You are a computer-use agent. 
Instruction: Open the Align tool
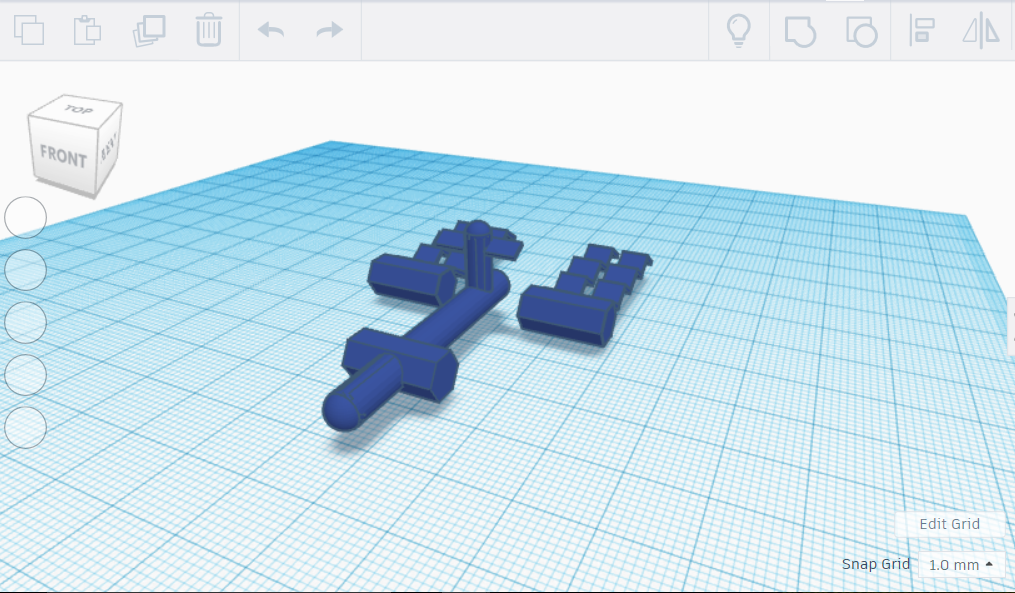(x=922, y=30)
